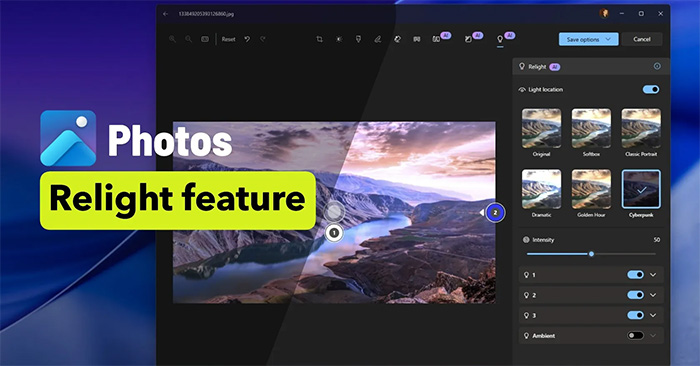Click the Relight panel title

(x=537, y=67)
